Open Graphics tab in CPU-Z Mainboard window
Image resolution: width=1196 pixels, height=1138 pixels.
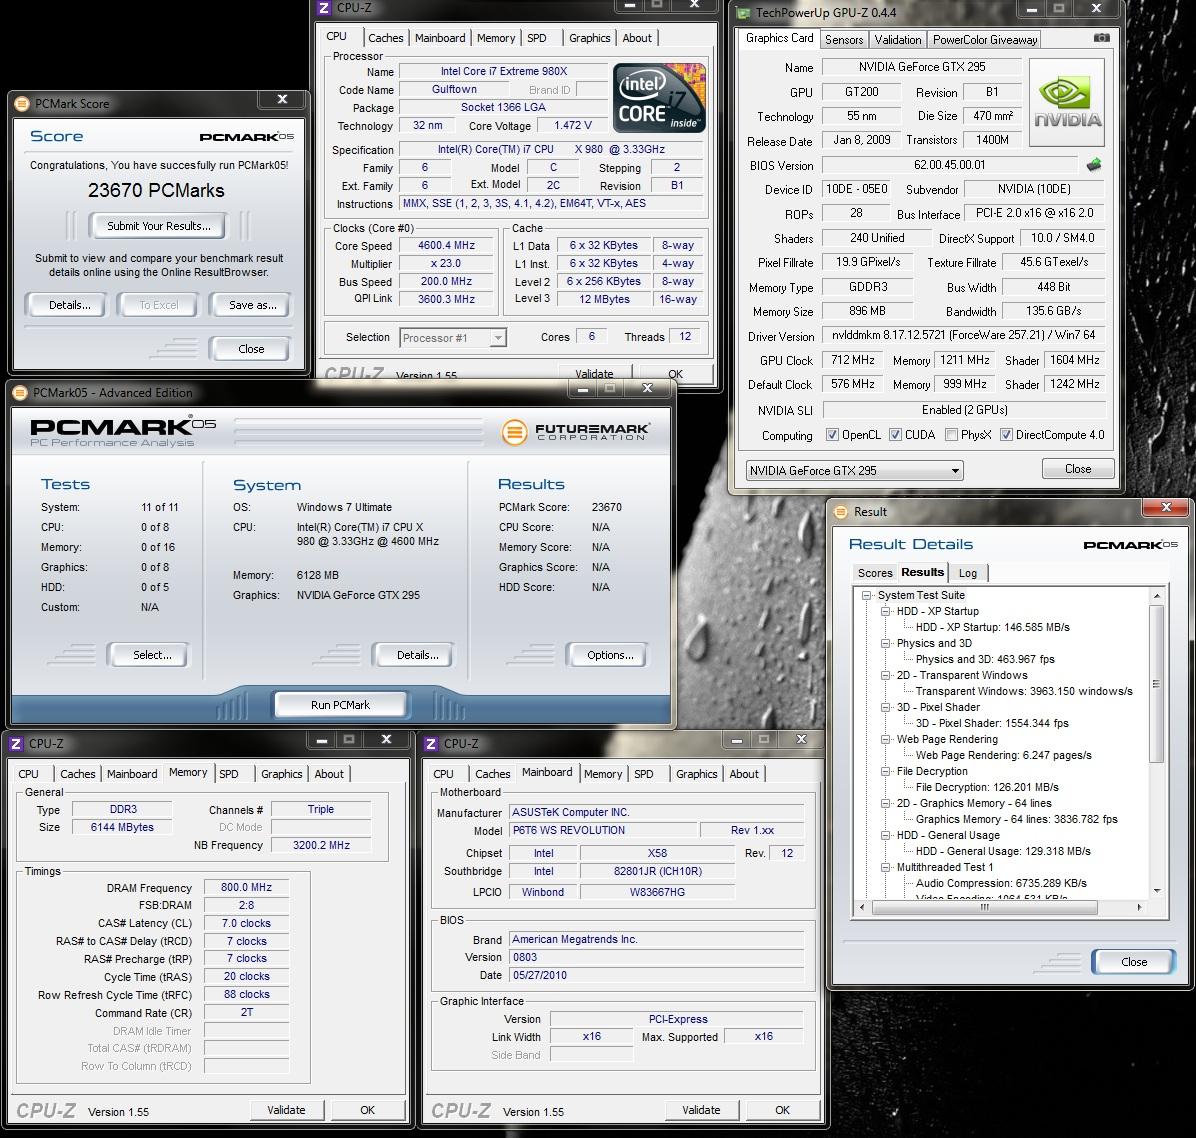pos(696,773)
